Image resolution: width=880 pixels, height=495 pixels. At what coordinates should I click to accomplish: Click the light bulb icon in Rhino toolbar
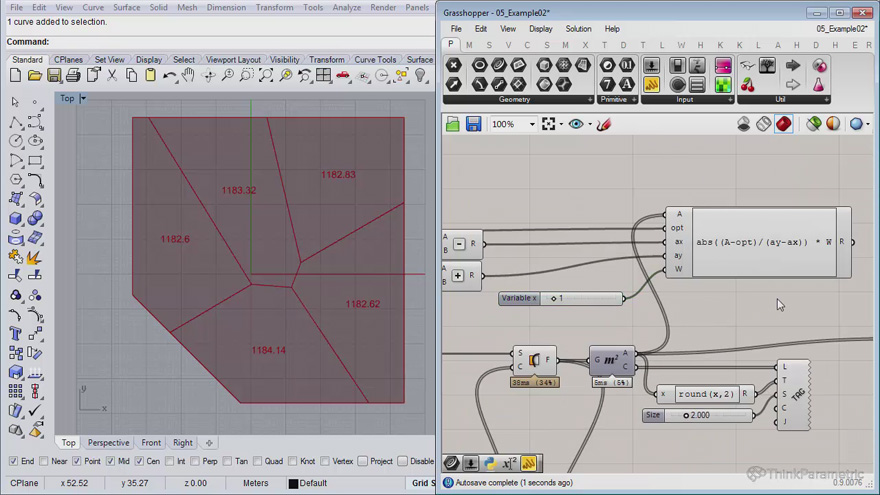420,75
